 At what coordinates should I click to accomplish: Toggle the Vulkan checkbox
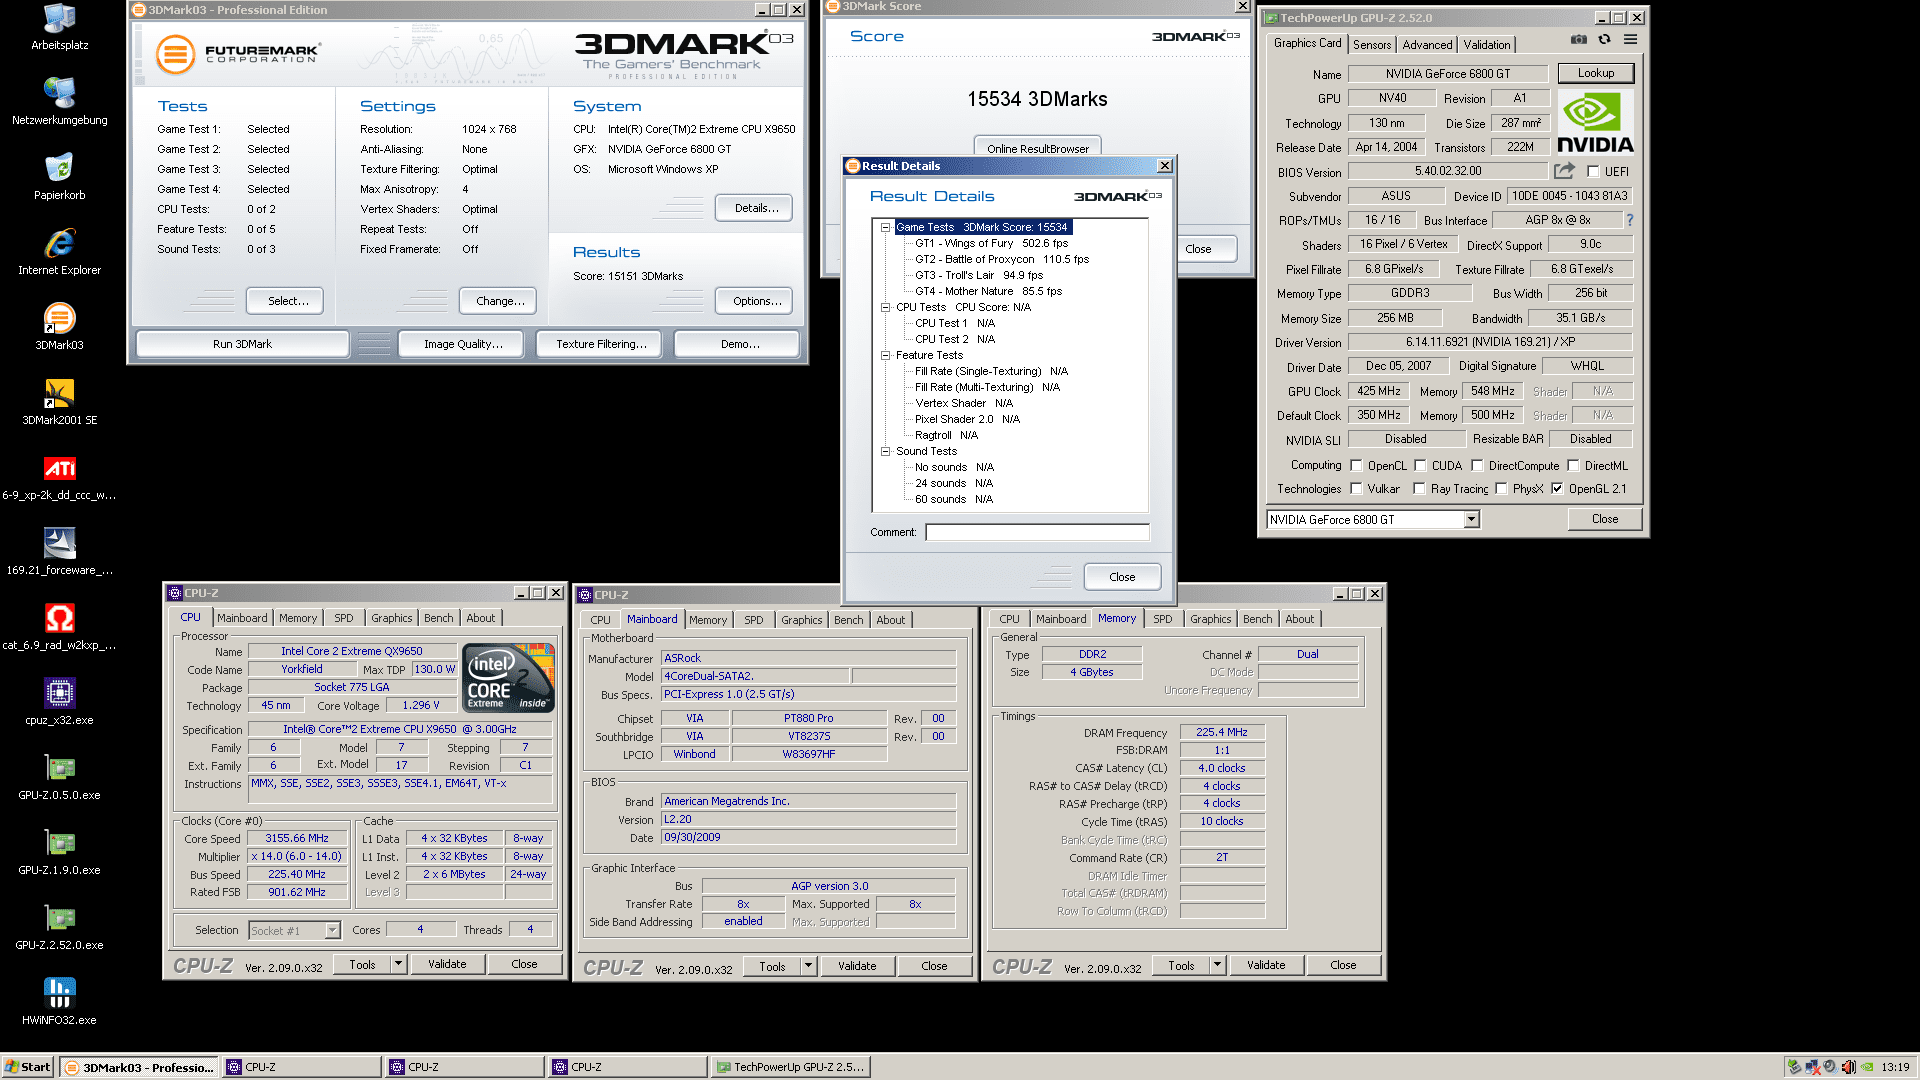point(1356,489)
